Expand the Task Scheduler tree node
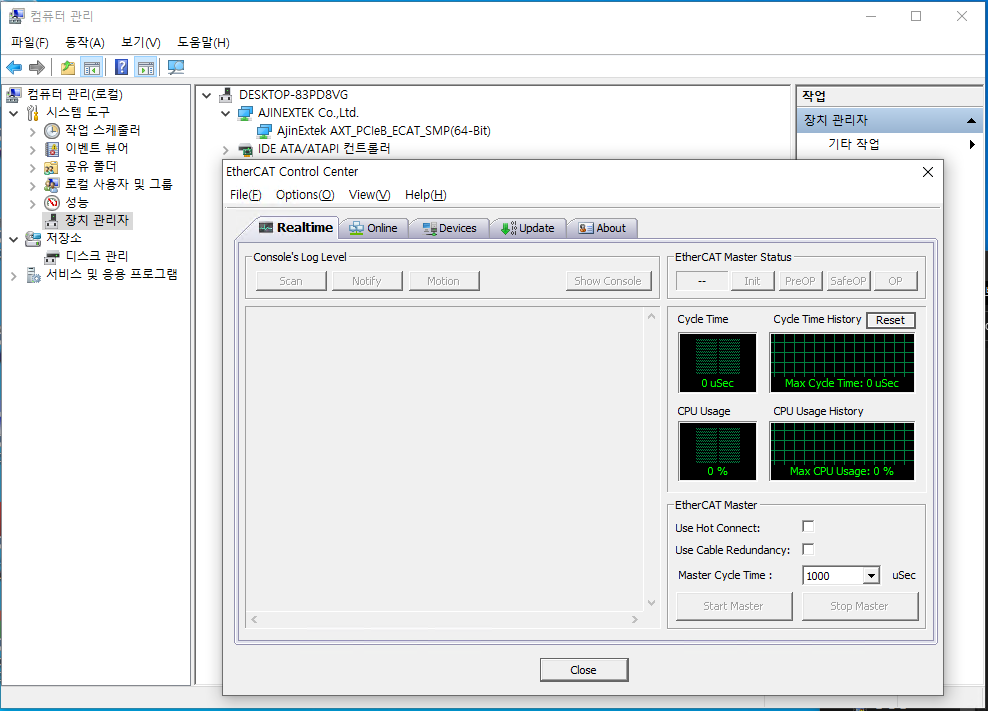Screen dimensions: 988x711 pos(33,132)
